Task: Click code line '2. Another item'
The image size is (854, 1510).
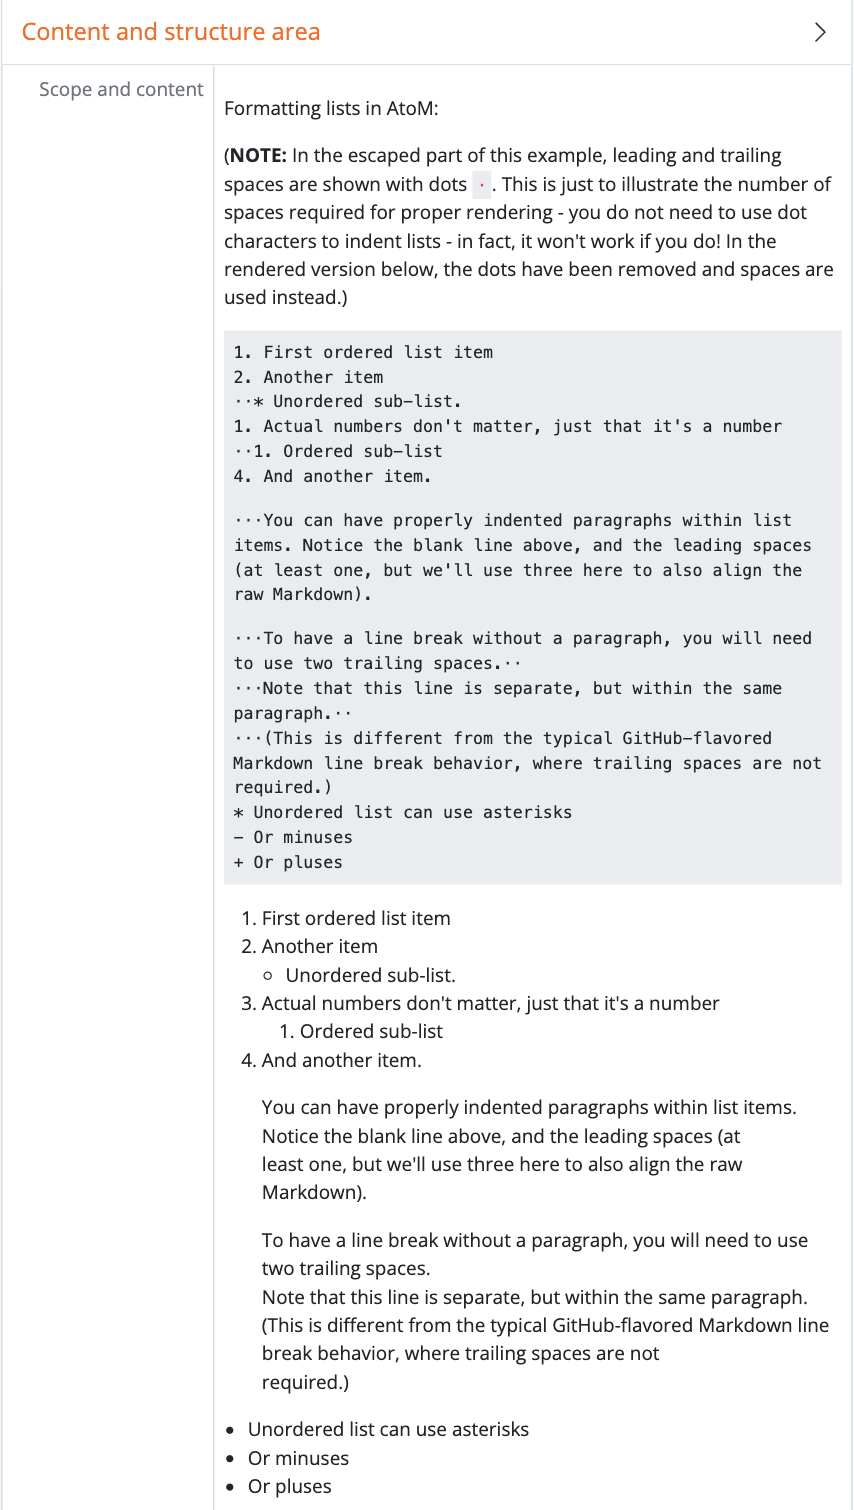Action: pyautogui.click(x=308, y=377)
